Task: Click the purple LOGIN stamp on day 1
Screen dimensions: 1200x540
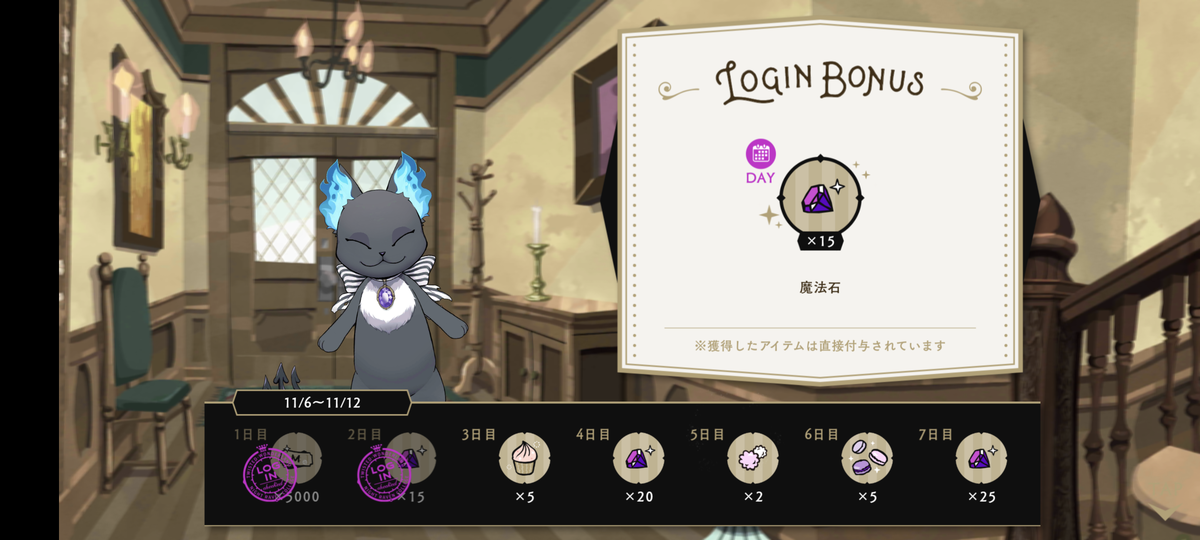Action: point(272,472)
